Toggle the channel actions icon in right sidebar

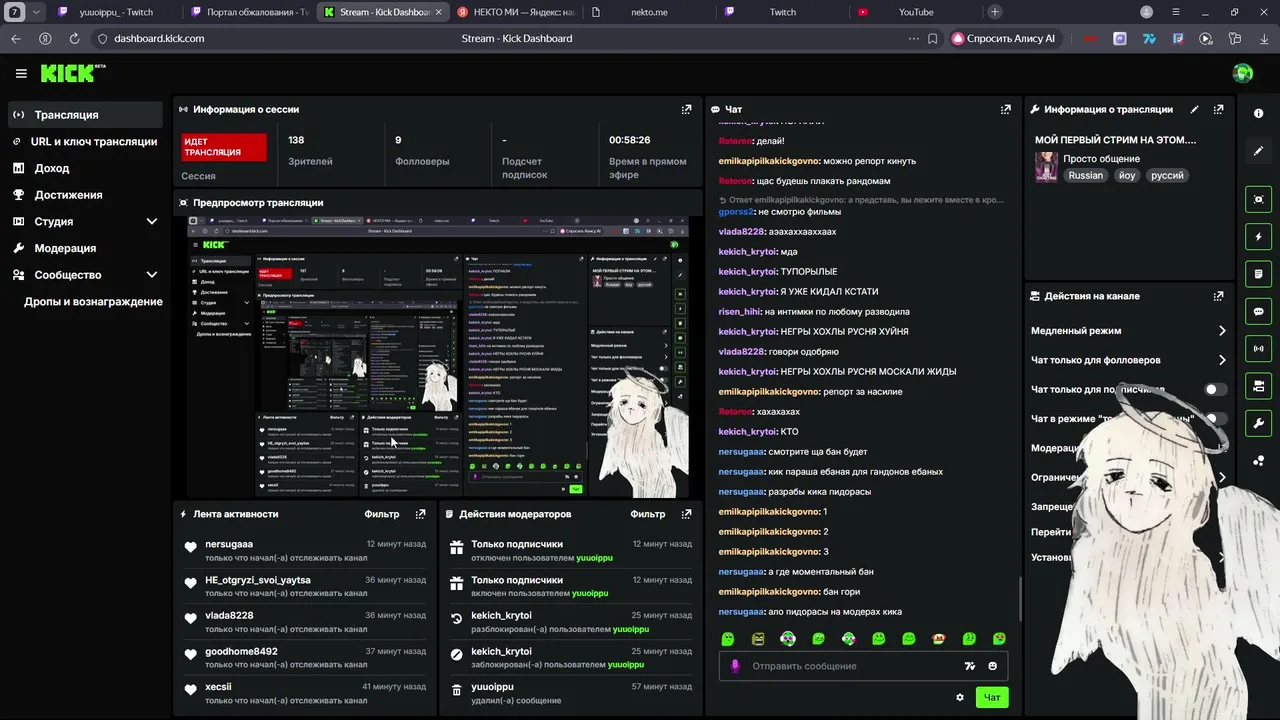tap(1258, 386)
